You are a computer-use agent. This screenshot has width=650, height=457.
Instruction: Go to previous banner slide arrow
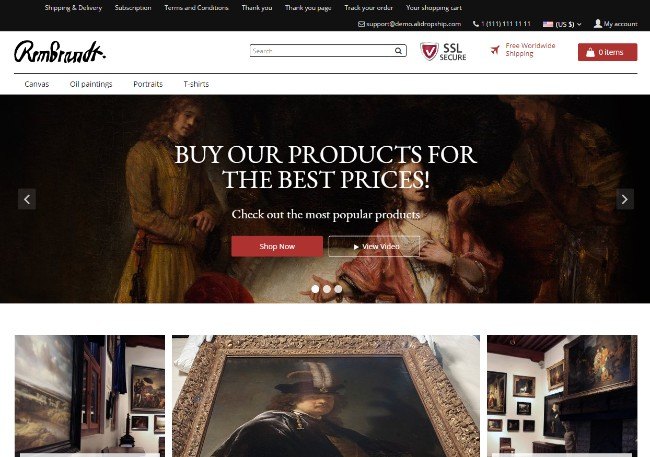click(x=27, y=199)
